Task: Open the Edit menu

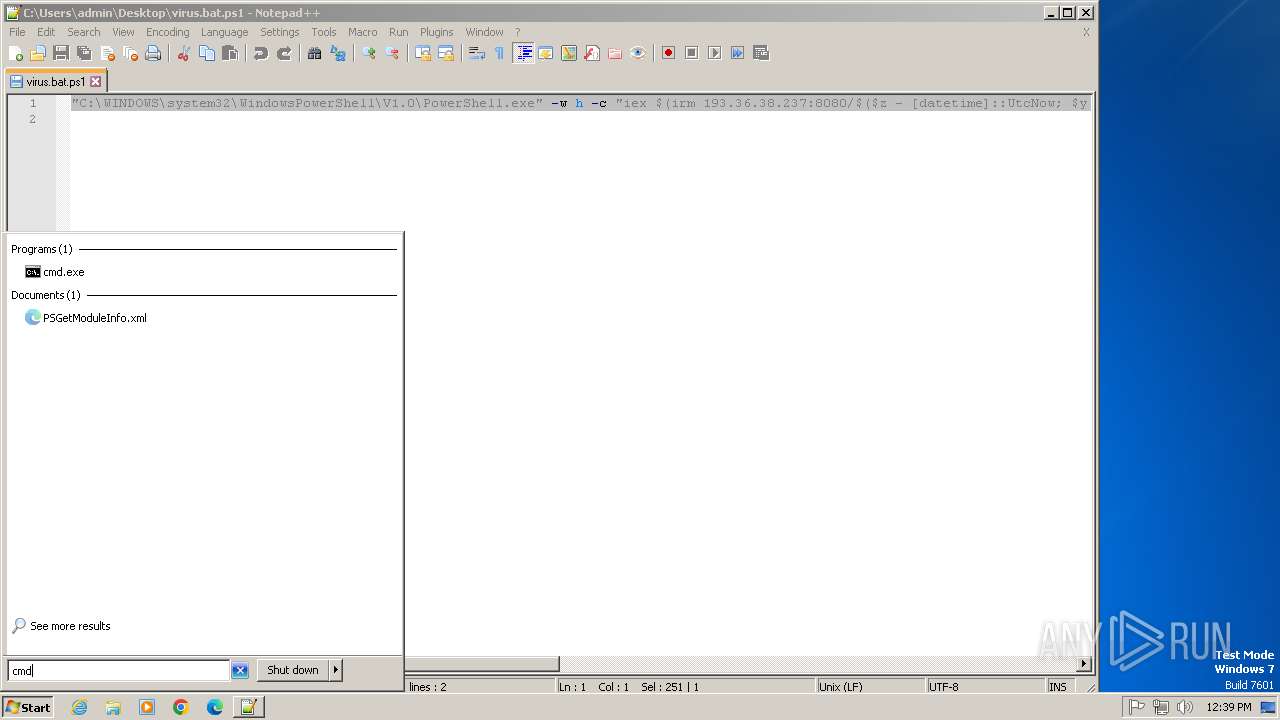Action: coord(46,32)
